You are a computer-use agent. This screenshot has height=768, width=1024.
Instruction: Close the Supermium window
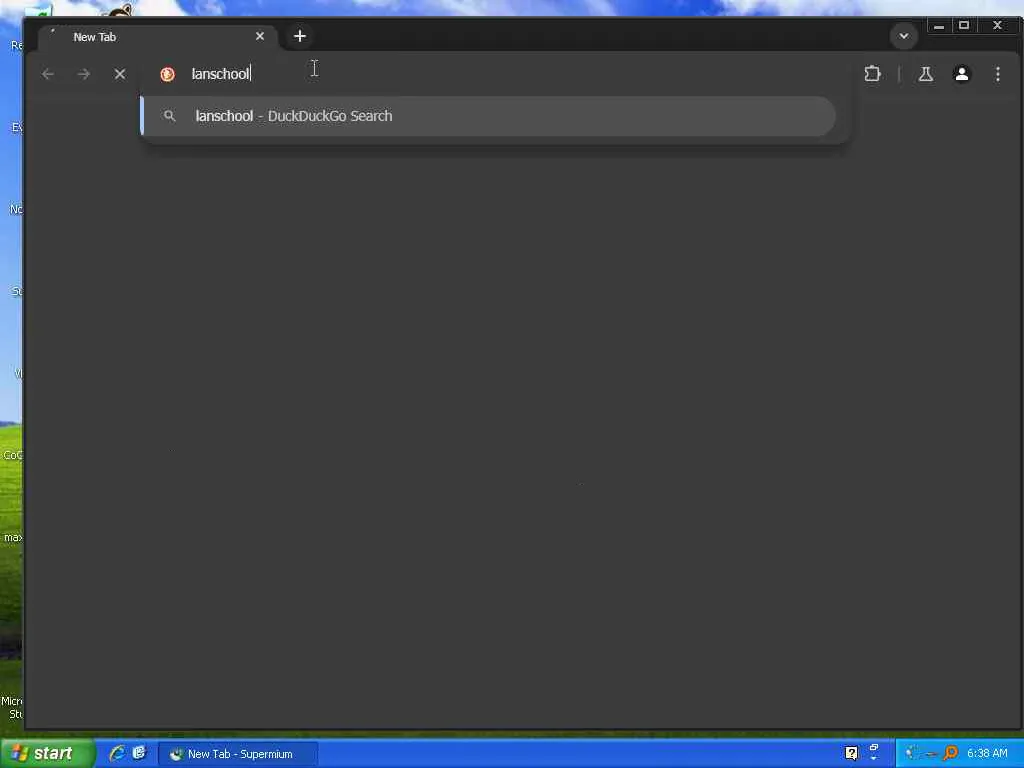[x=997, y=25]
